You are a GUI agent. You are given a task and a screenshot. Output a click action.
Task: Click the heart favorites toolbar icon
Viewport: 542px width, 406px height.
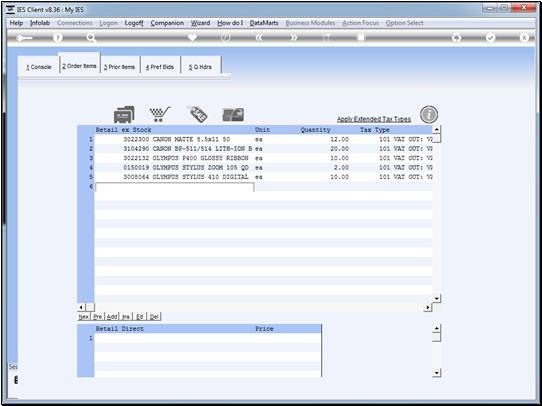coord(193,37)
